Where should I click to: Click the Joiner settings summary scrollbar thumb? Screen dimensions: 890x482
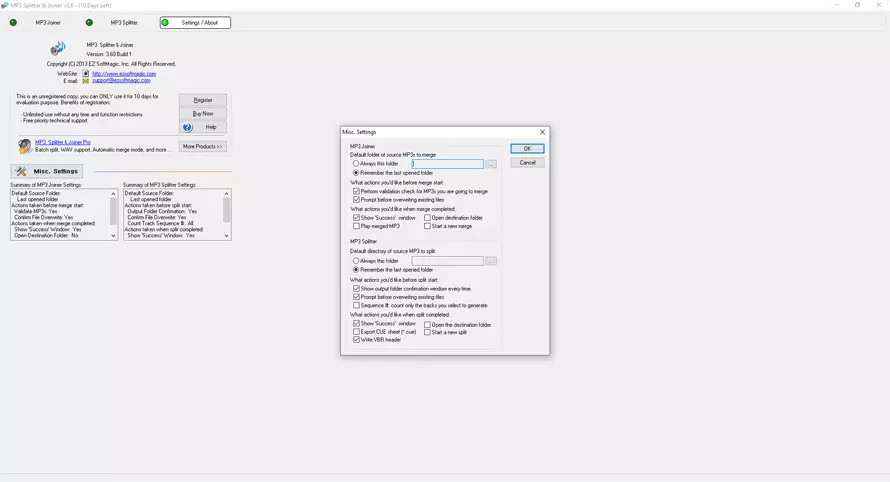tap(113, 211)
